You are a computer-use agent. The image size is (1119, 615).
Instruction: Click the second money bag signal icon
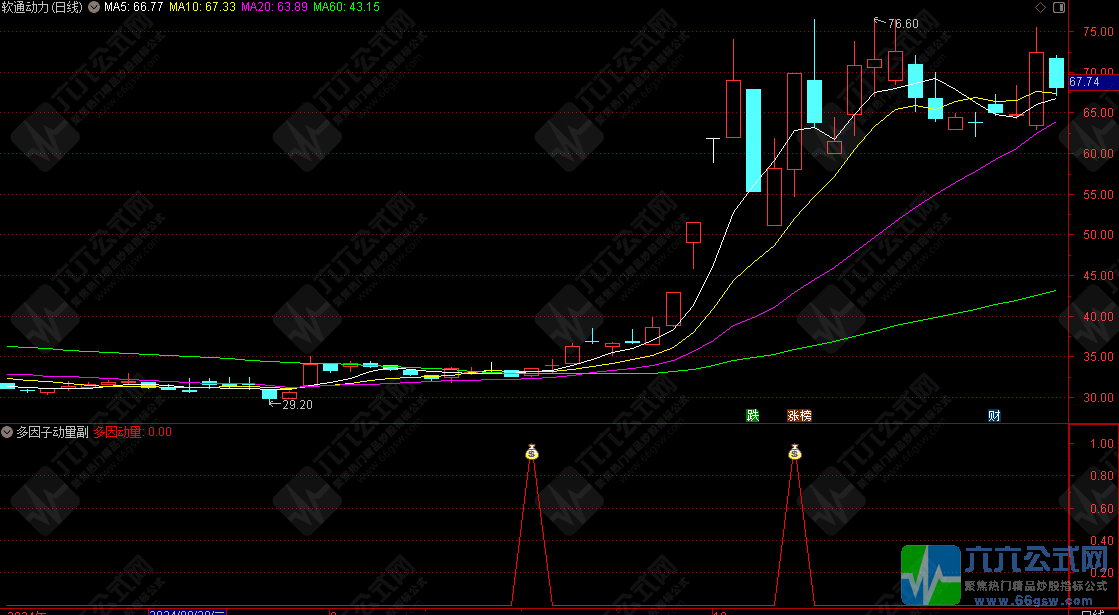tap(795, 453)
